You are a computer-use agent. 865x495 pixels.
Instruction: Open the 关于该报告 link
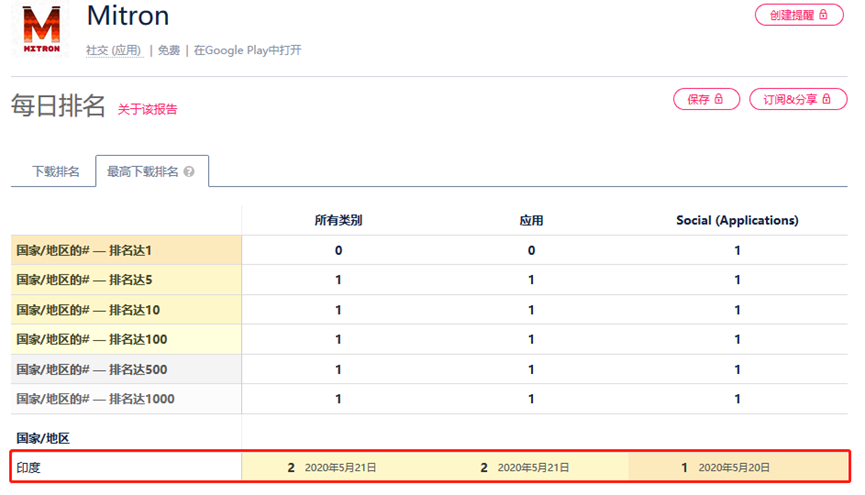147,109
